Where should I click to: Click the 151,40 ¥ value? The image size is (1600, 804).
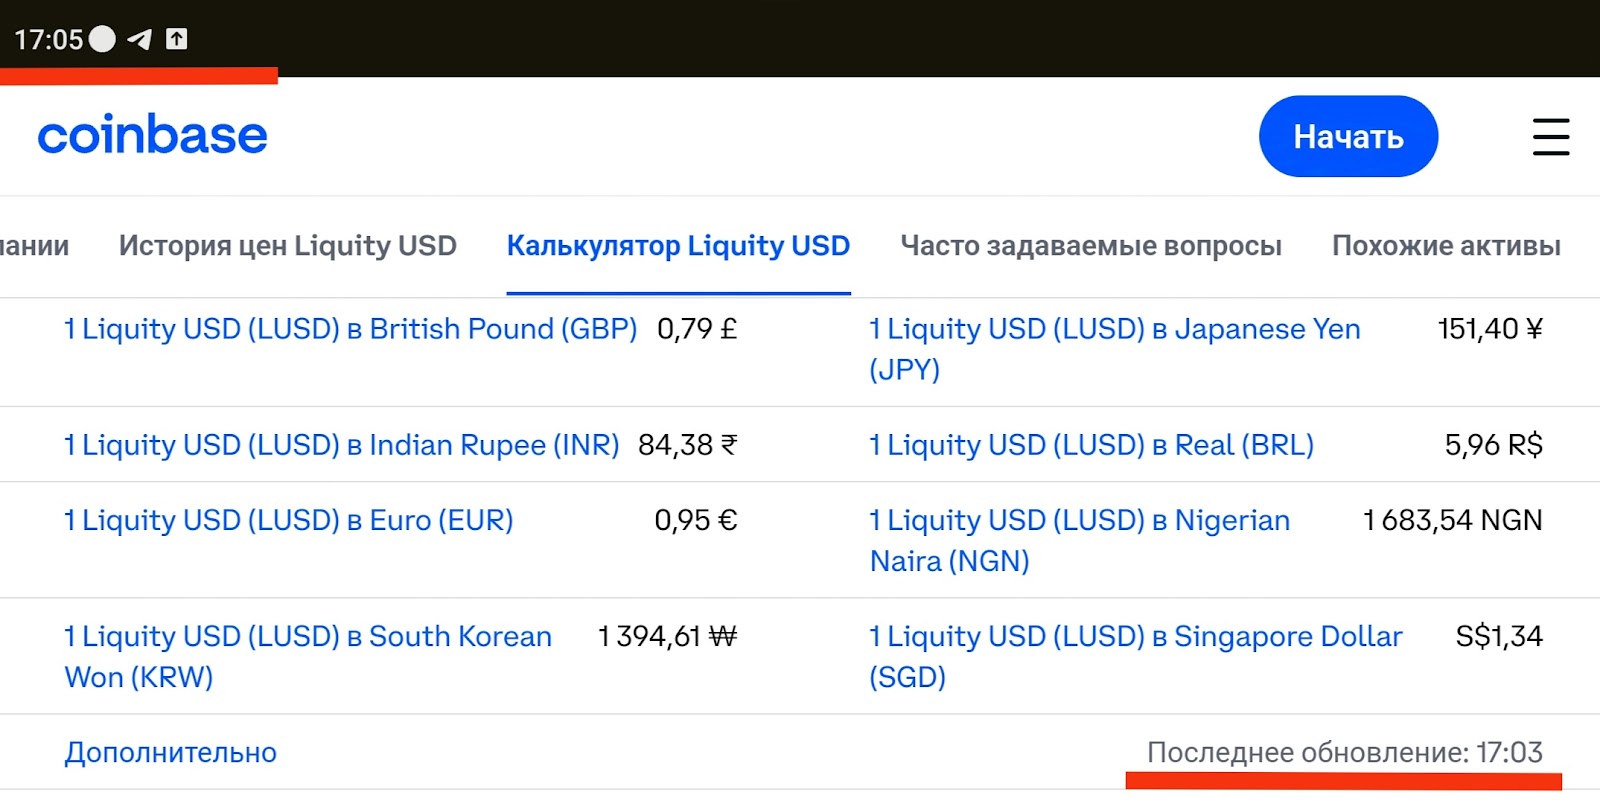tap(1490, 329)
